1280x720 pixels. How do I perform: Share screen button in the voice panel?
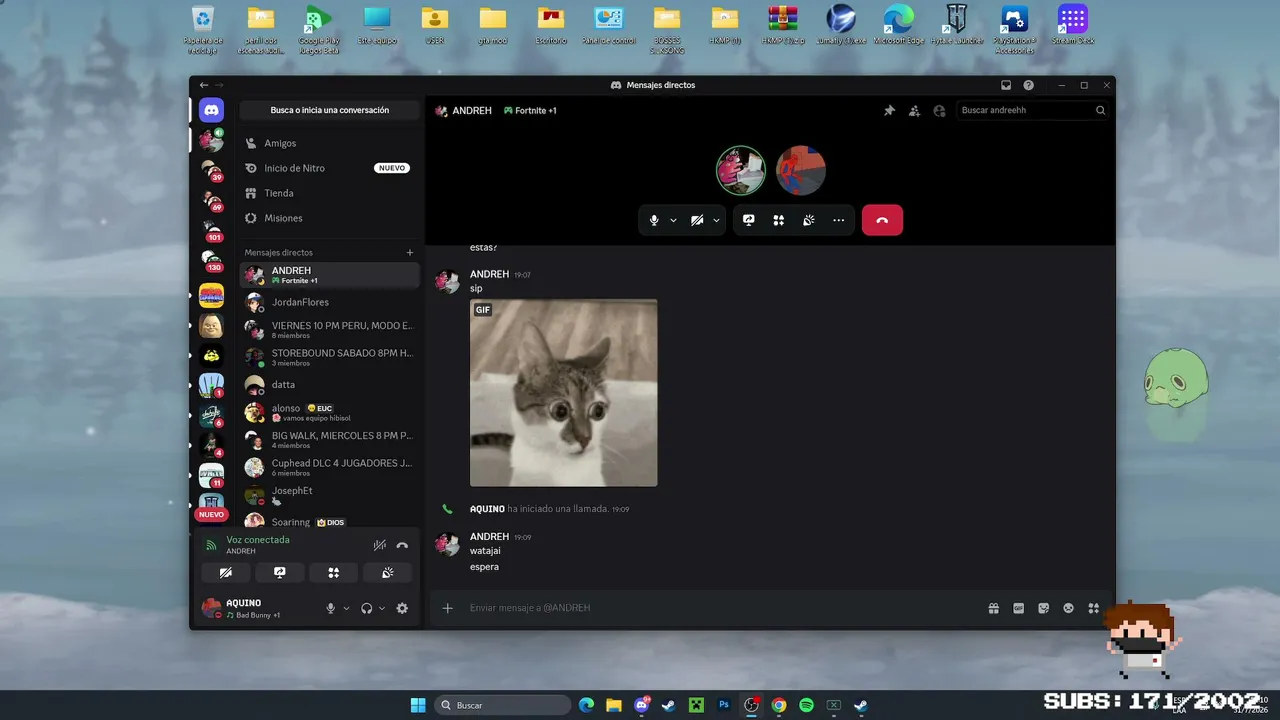click(x=280, y=573)
